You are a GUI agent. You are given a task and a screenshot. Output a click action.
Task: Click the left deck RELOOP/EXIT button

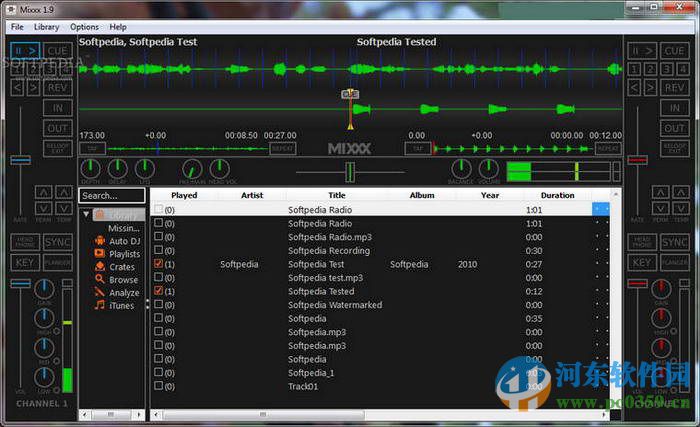[x=58, y=149]
